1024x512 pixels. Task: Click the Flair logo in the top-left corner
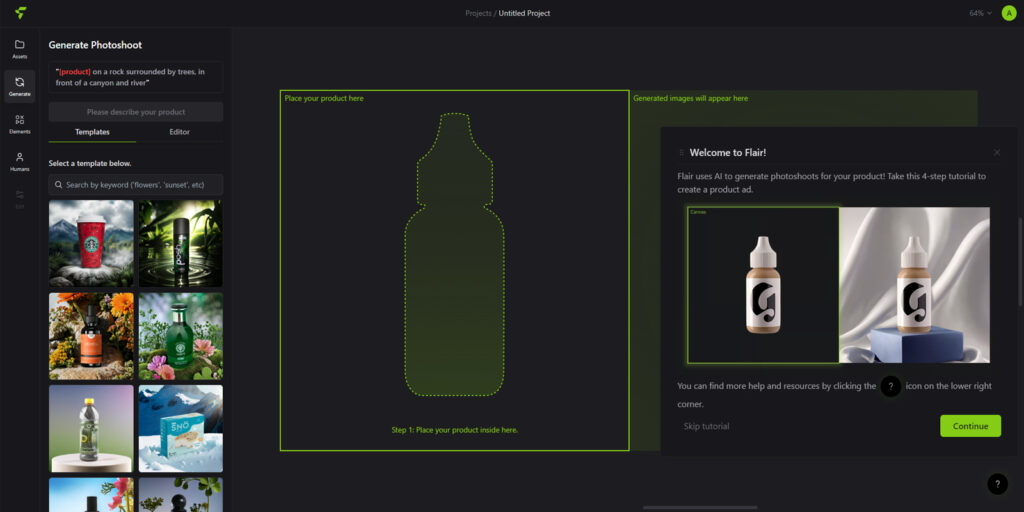point(21,13)
